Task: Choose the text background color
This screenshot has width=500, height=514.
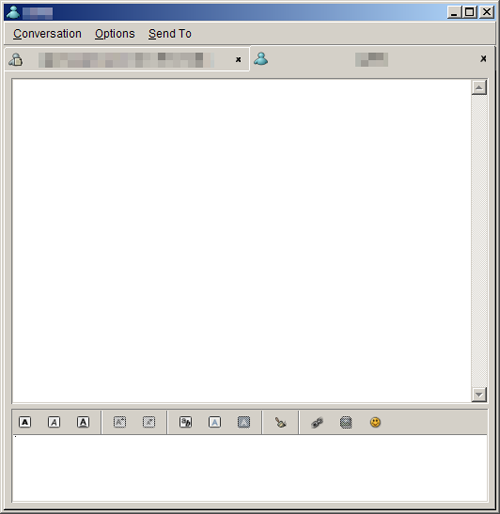Action: coord(244,422)
